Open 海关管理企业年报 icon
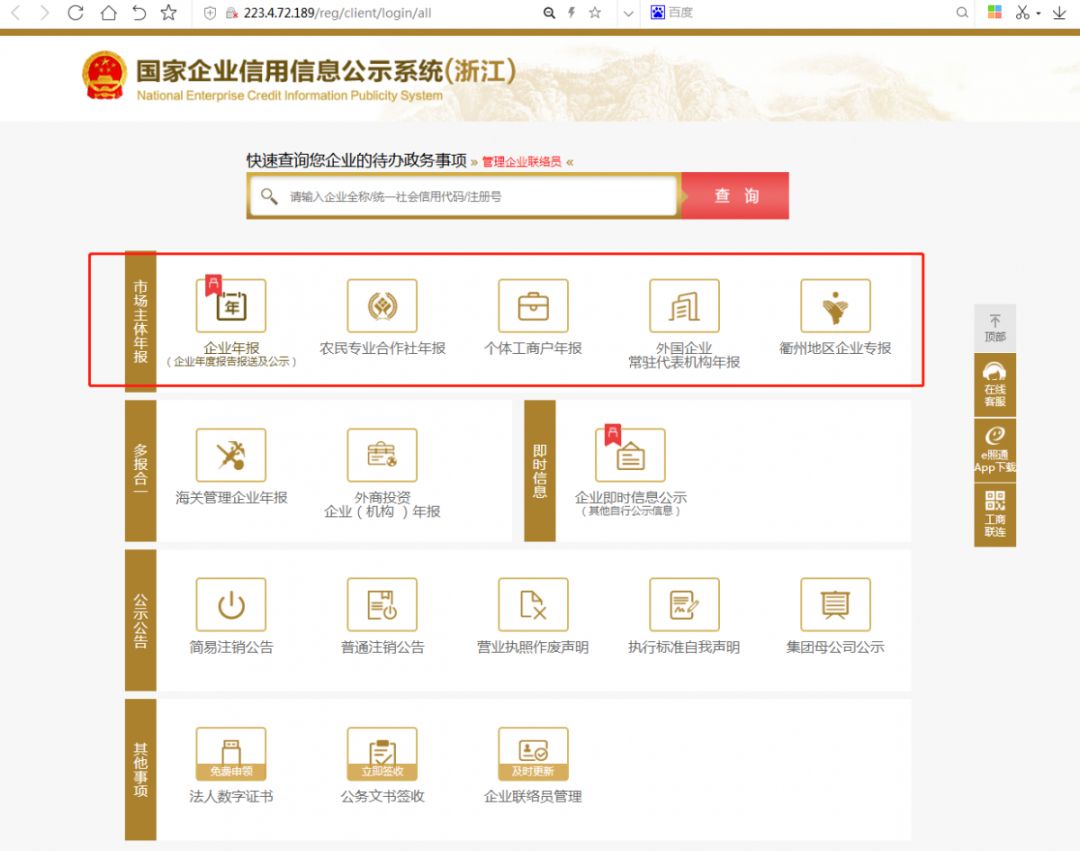 coord(231,455)
